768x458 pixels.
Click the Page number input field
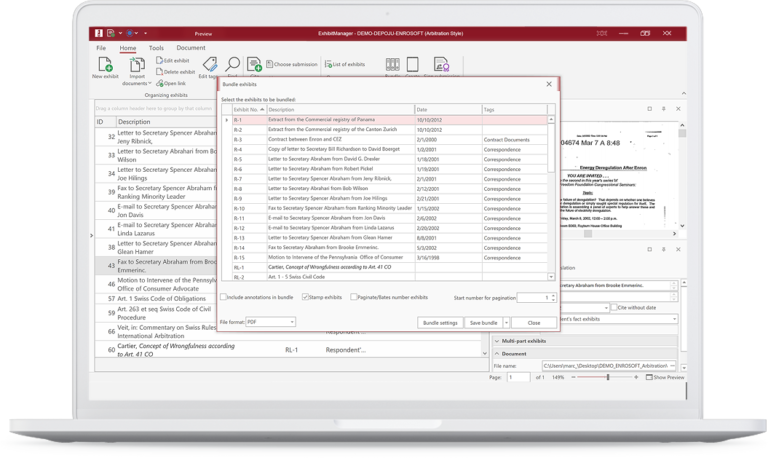pyautogui.click(x=519, y=377)
